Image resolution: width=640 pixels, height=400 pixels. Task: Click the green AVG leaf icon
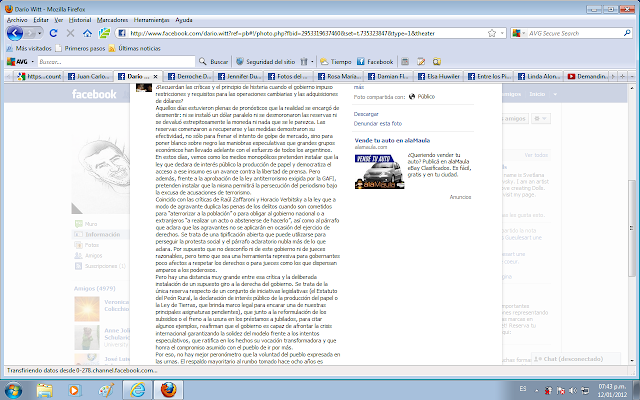point(104,33)
